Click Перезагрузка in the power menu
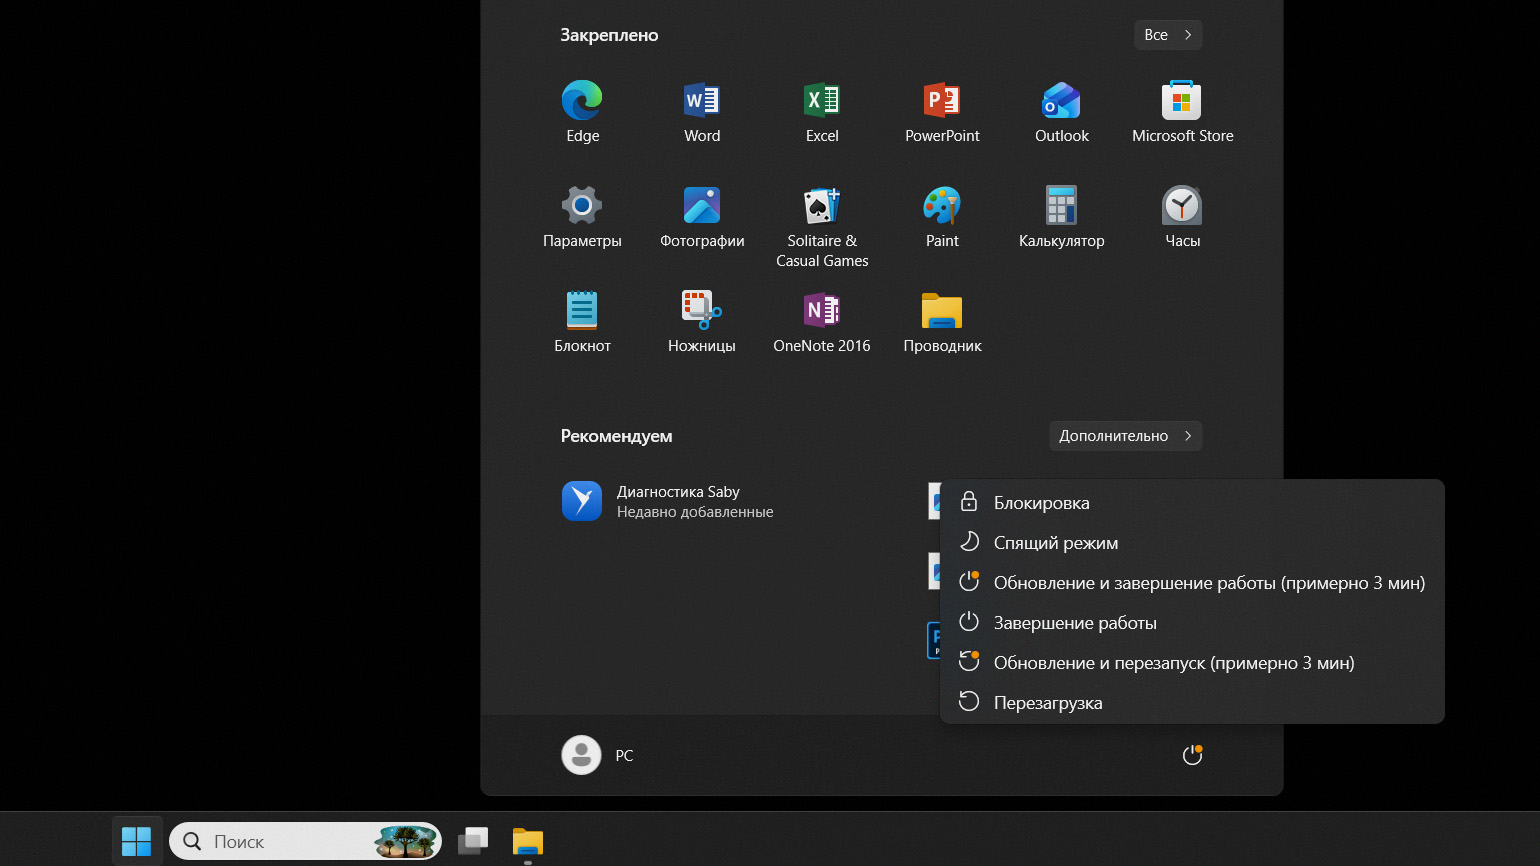Viewport: 1540px width, 866px height. click(1047, 703)
